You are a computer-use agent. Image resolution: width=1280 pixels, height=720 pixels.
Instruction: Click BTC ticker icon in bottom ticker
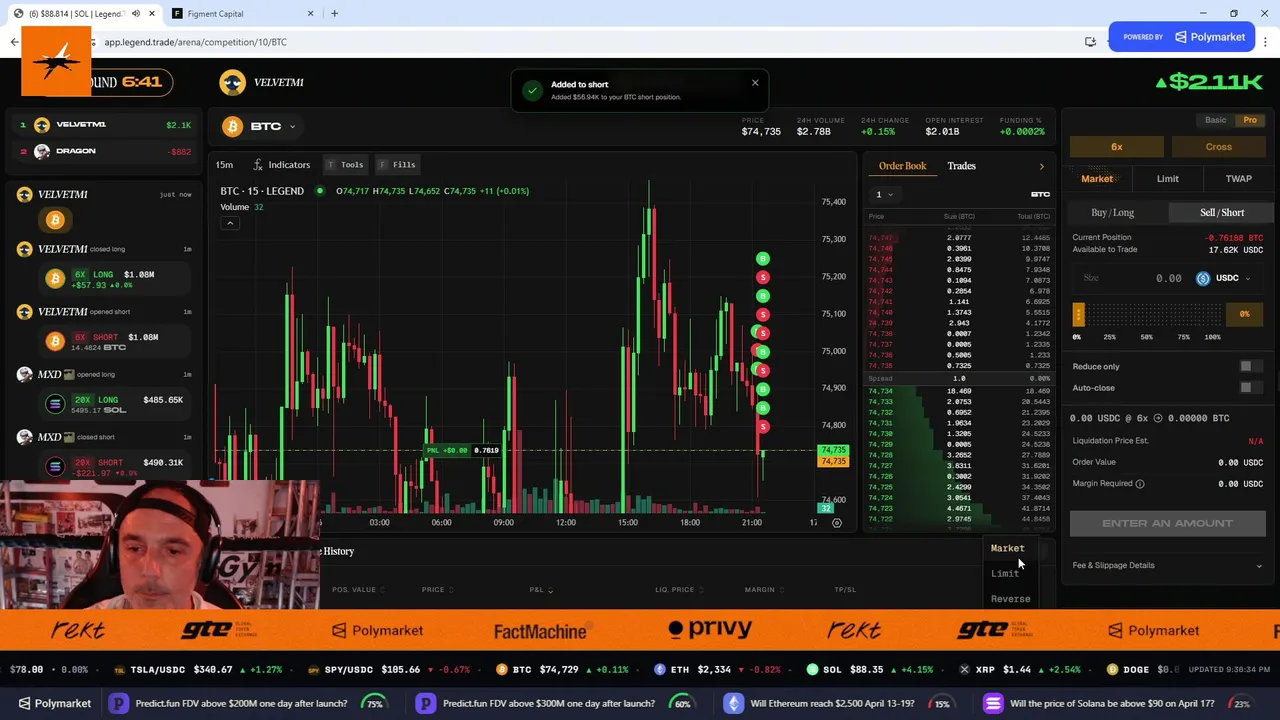(501, 669)
